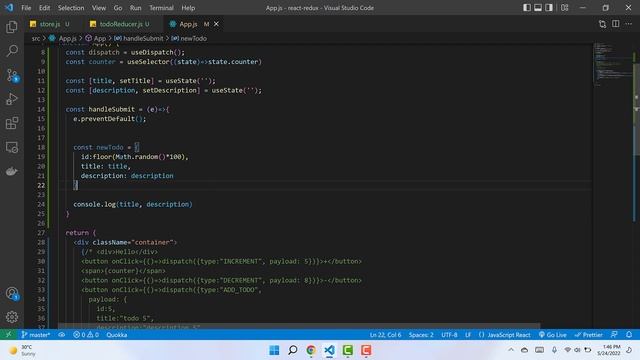Change file encoding via UTF-8
This screenshot has height=360, width=640.
449,335
